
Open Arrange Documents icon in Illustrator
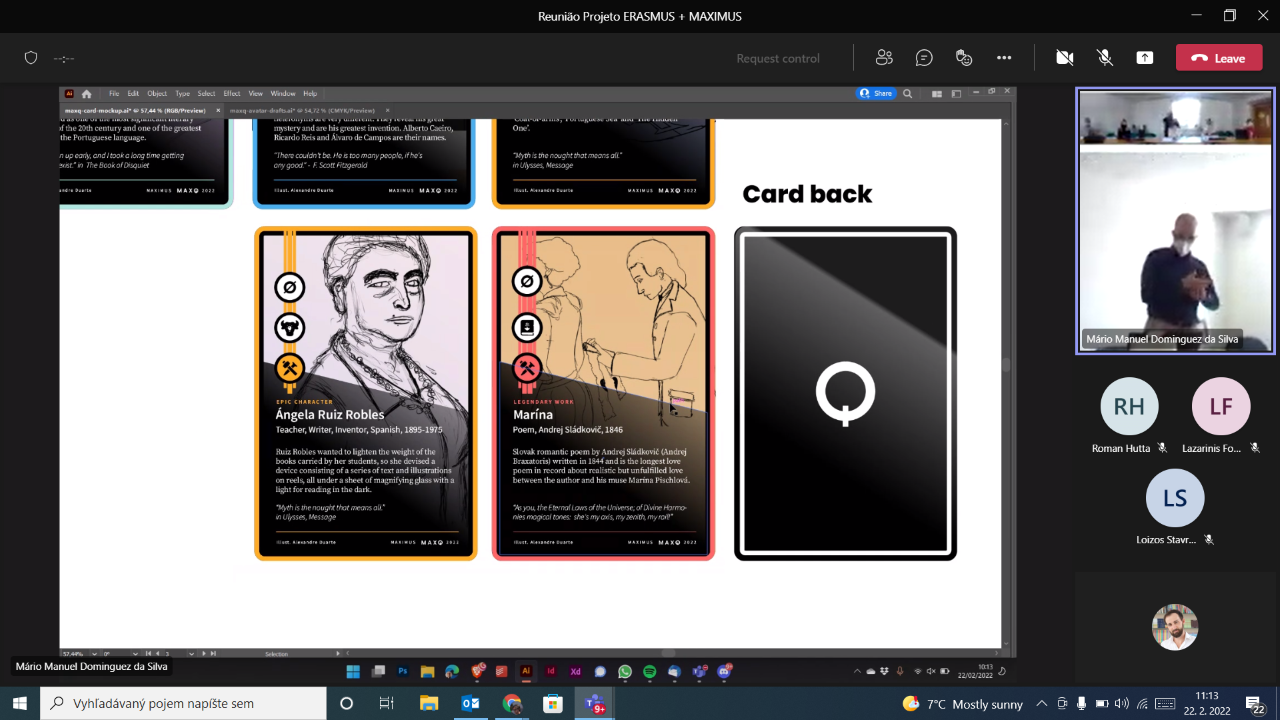pos(937,93)
